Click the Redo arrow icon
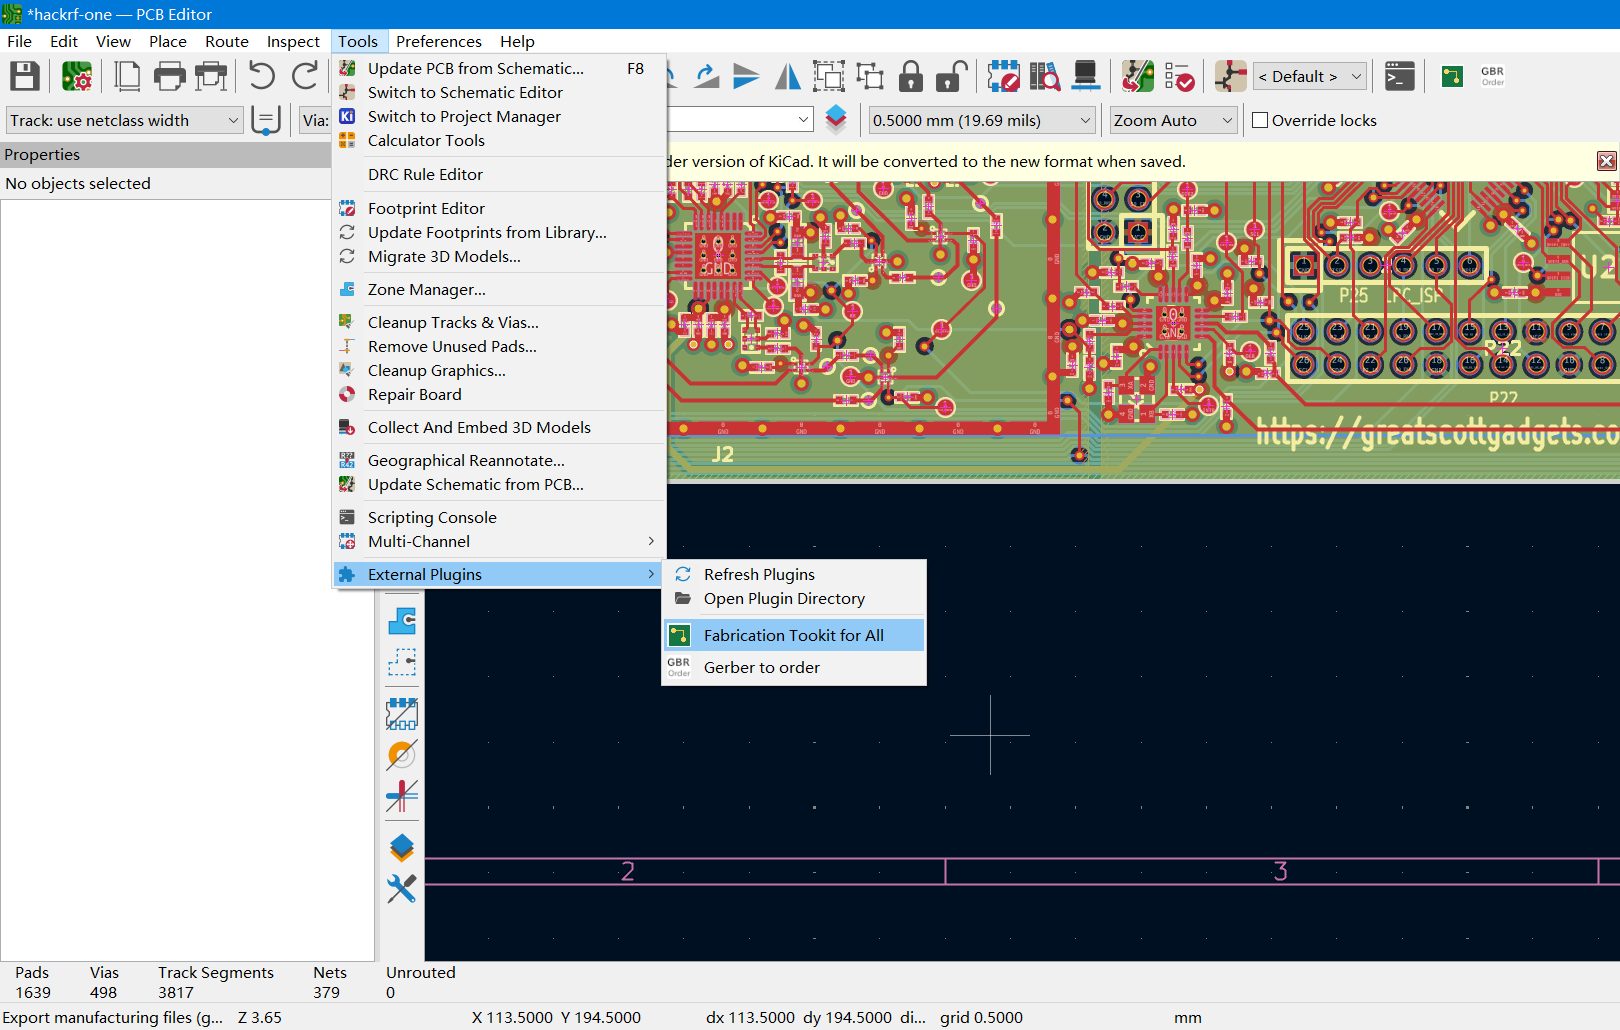 point(305,77)
